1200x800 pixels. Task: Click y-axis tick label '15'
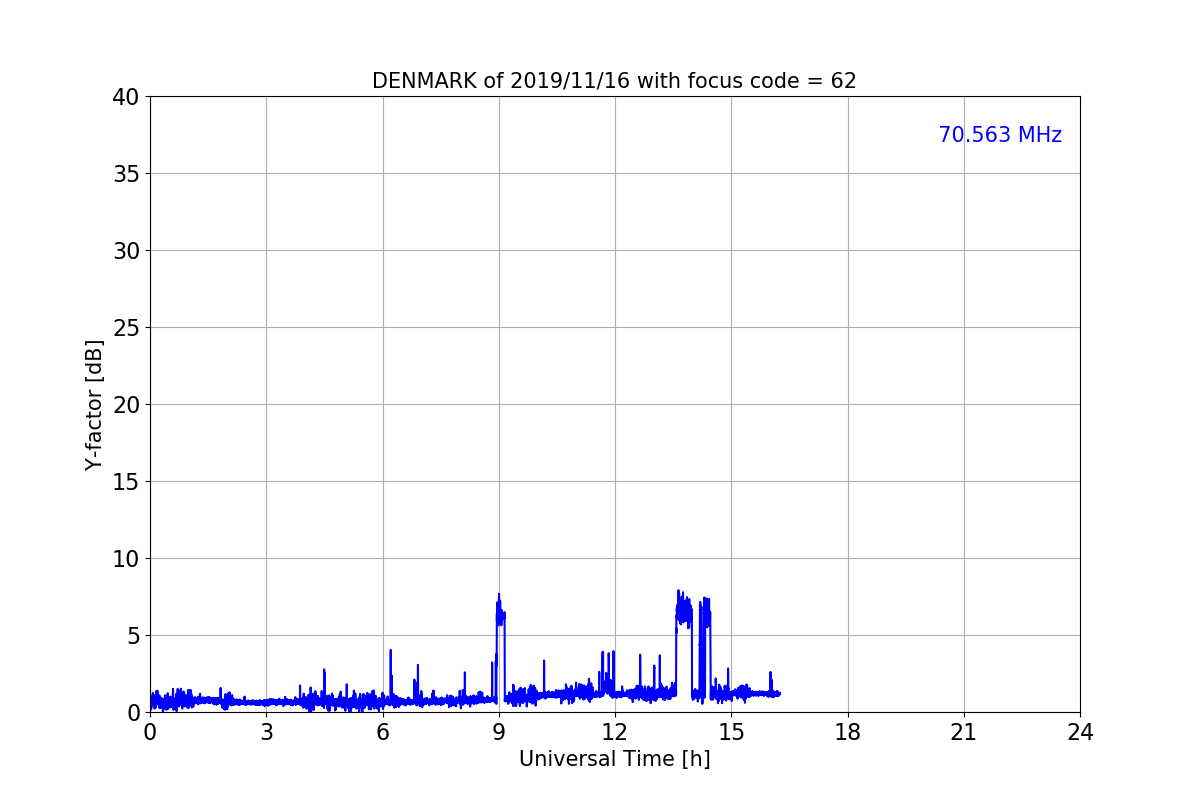pos(125,482)
